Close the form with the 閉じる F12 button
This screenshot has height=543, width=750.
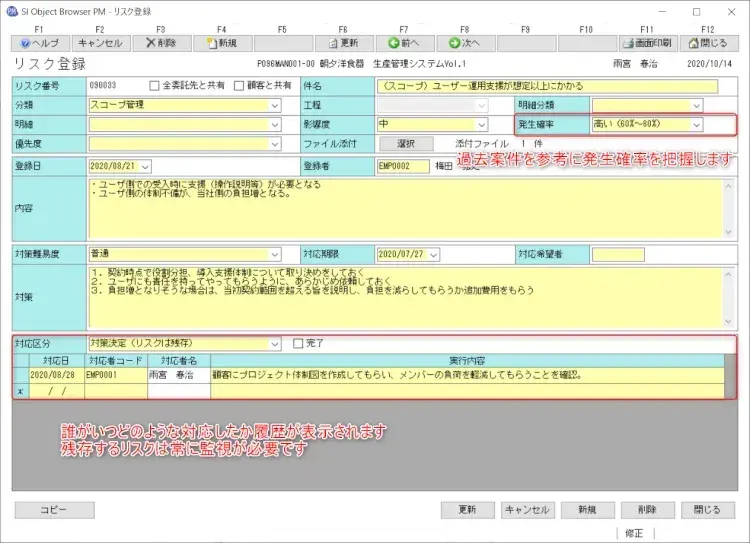click(x=709, y=43)
